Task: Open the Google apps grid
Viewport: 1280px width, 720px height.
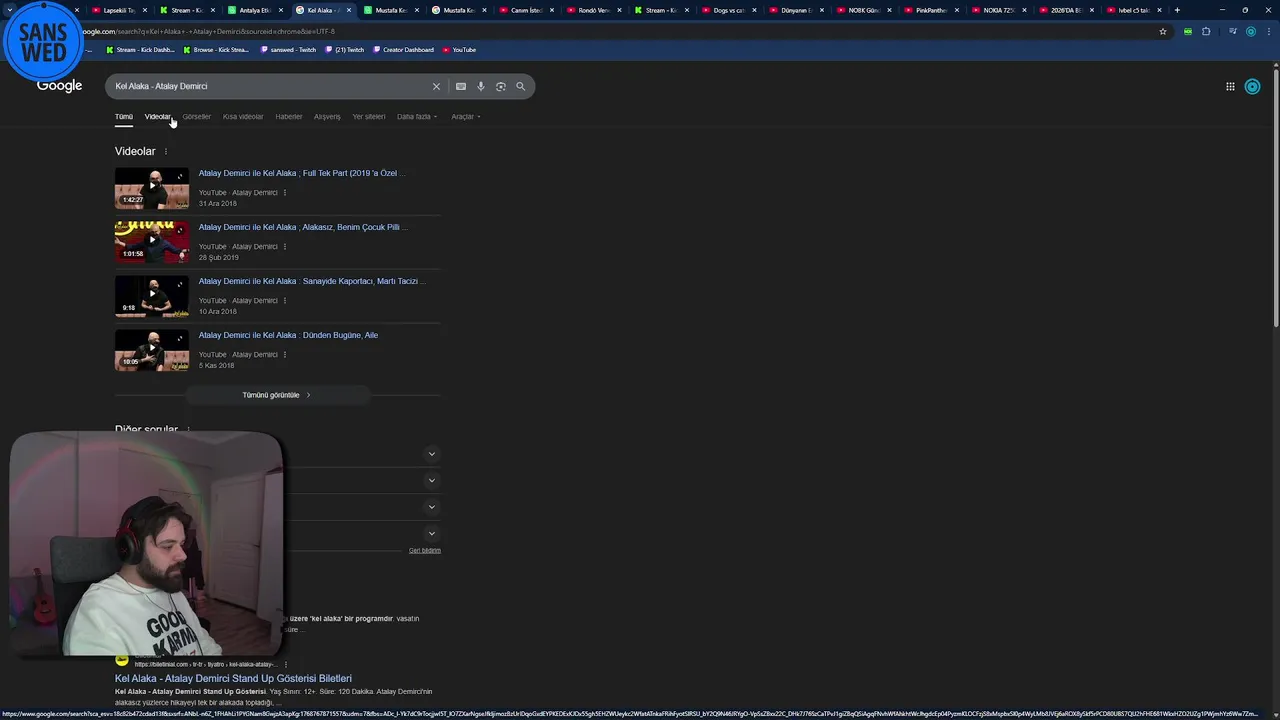Action: click(x=1230, y=86)
